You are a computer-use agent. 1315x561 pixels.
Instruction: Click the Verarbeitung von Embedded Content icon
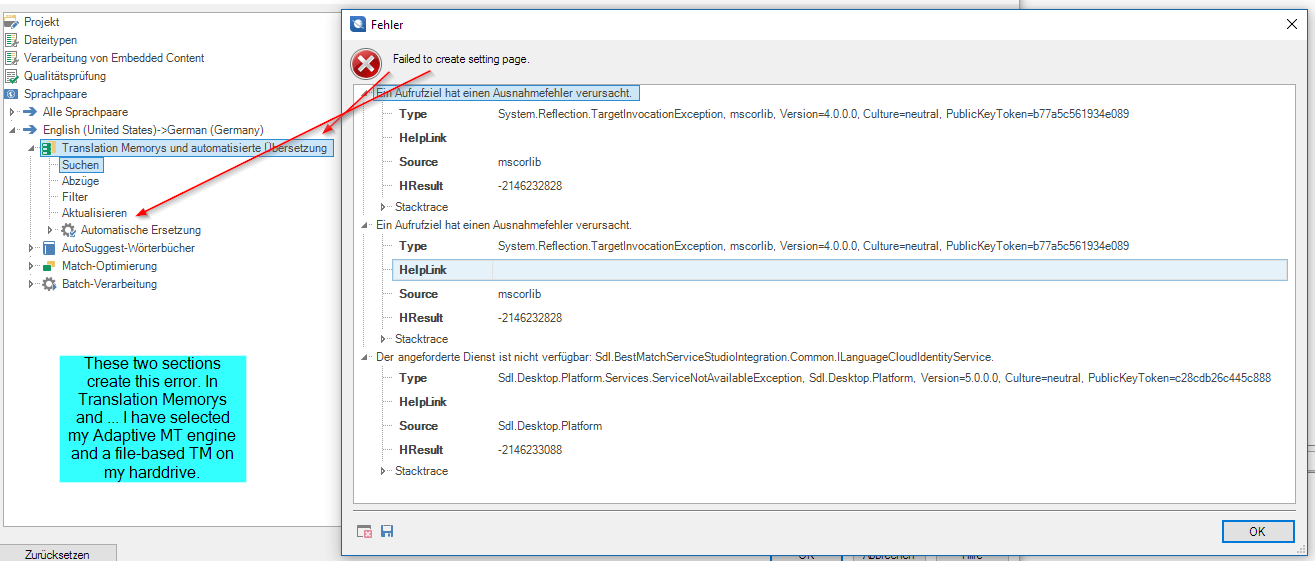(12, 58)
